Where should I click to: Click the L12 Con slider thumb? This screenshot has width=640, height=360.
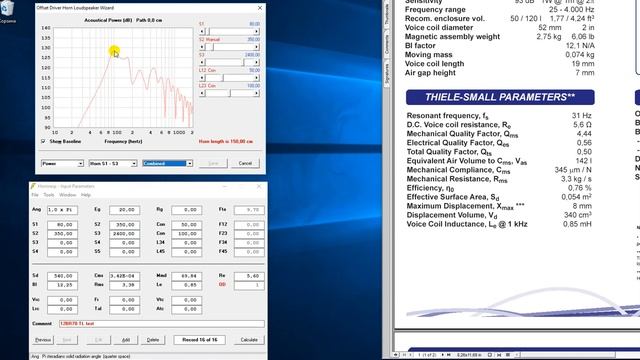(222, 78)
